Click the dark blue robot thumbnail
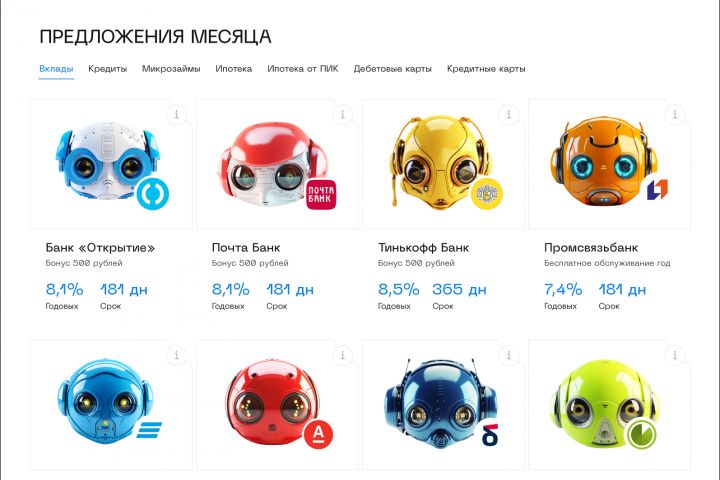Screen dimensions: 720x480 click(x=441, y=403)
